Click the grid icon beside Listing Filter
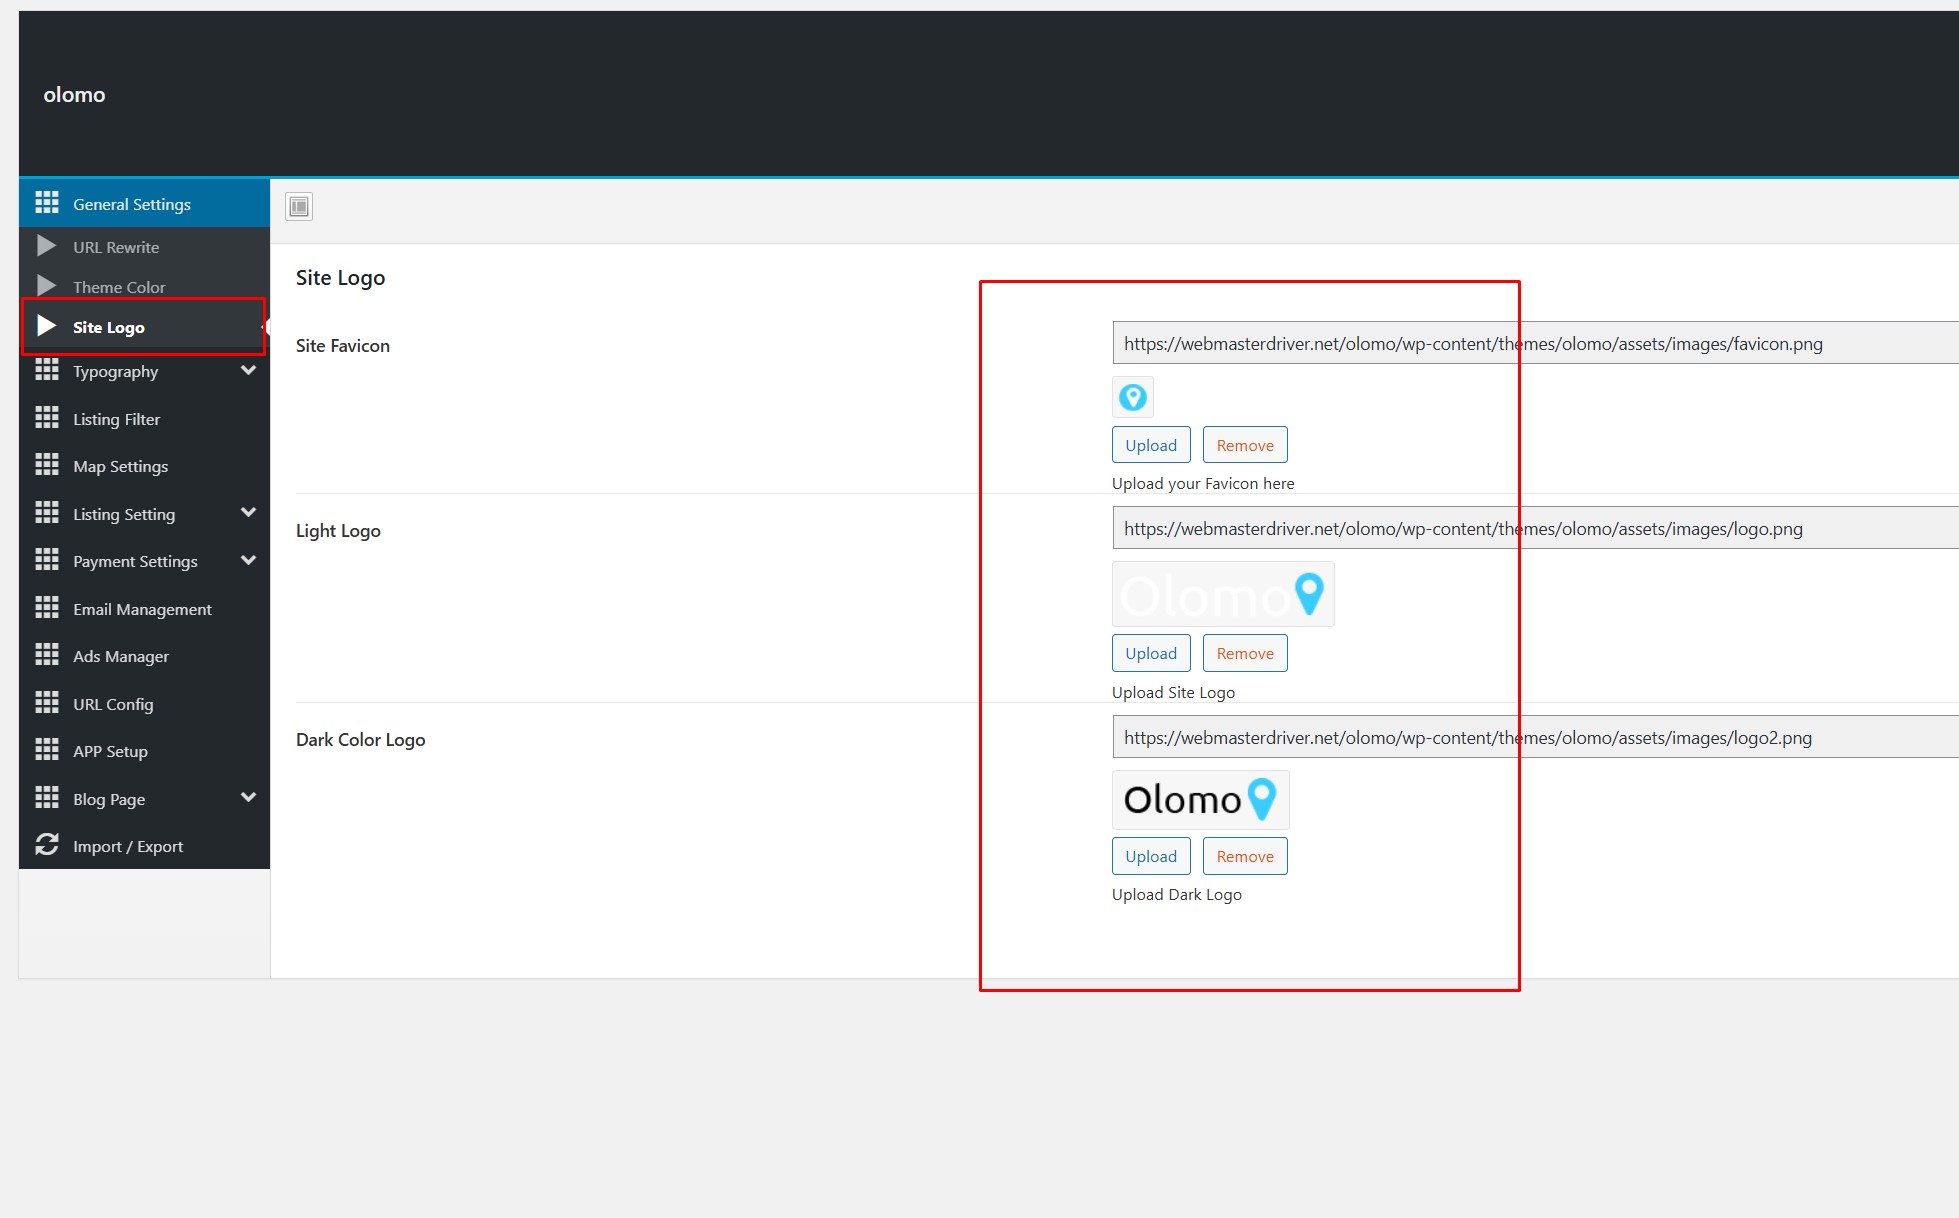This screenshot has width=1959, height=1218. click(x=47, y=418)
